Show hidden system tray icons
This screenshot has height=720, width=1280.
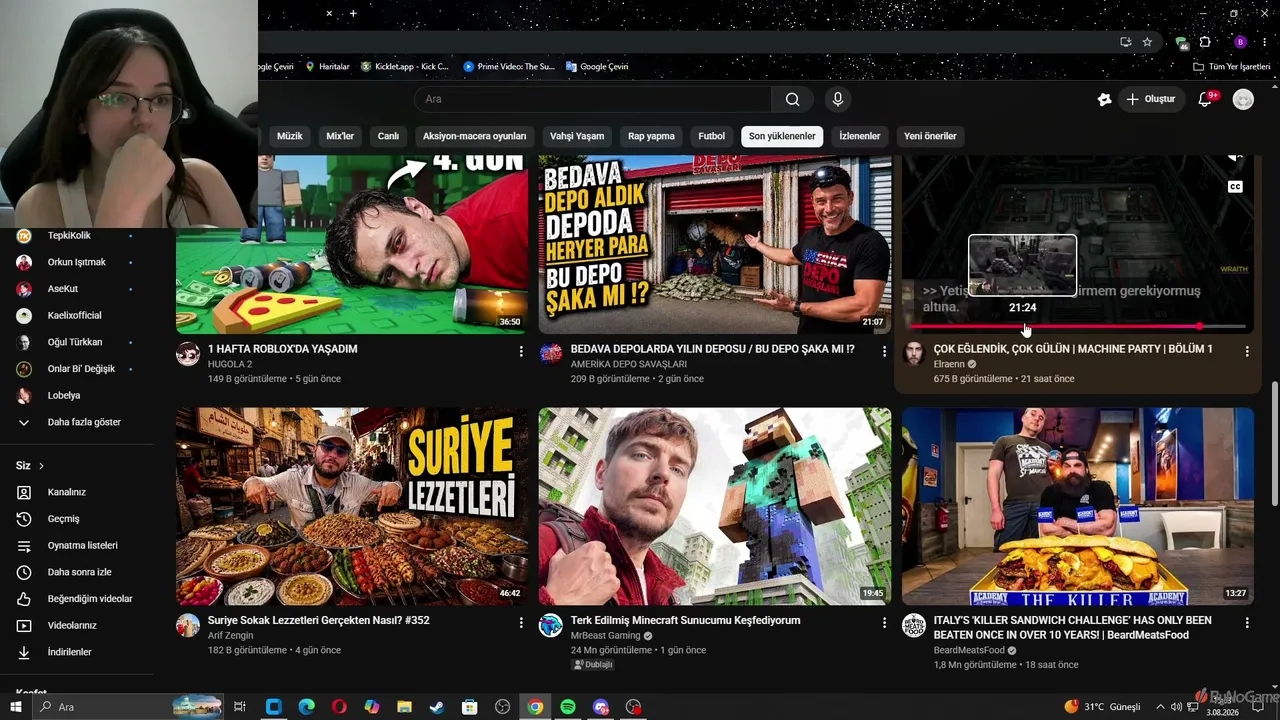click(1161, 707)
